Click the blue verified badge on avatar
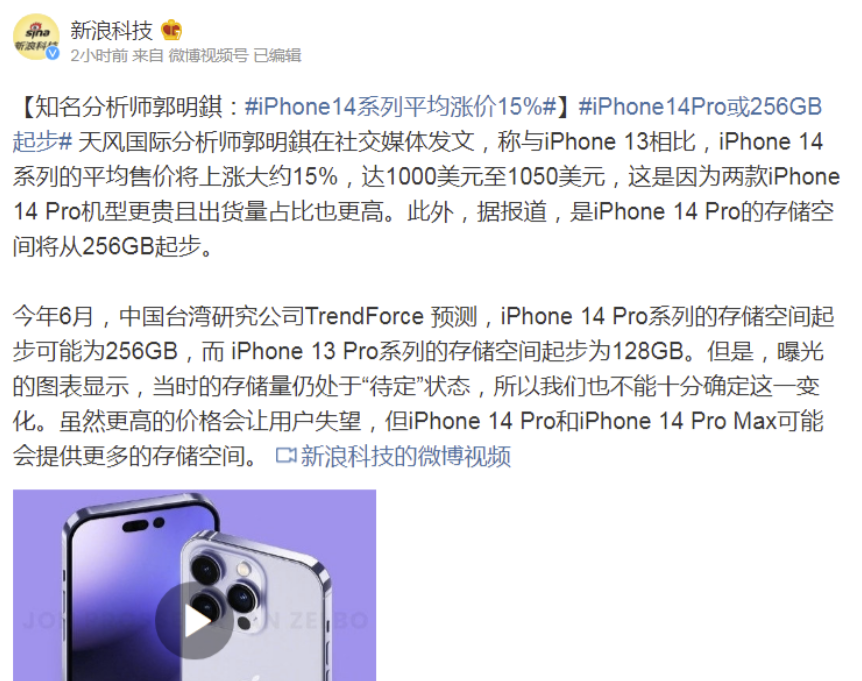Viewport: 862px width, 681px height. [52, 53]
